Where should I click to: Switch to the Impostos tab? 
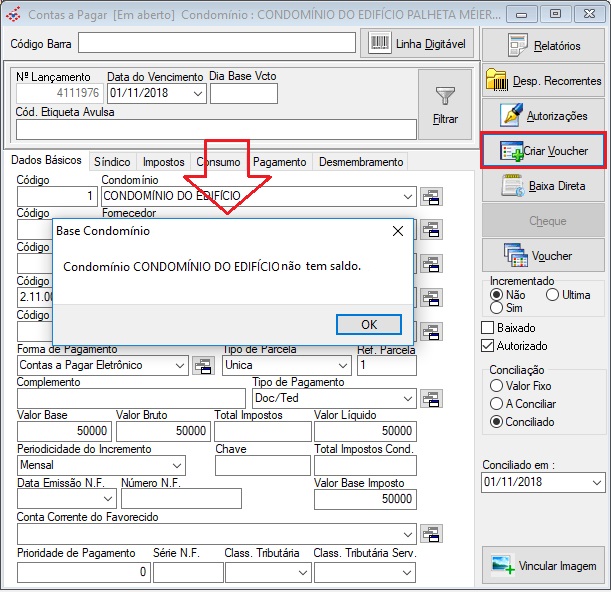pos(163,161)
